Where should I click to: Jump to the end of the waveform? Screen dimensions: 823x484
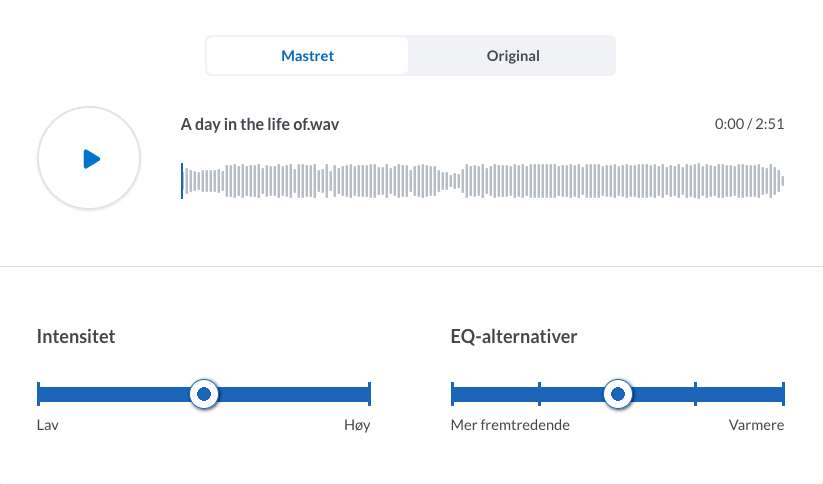(x=782, y=181)
